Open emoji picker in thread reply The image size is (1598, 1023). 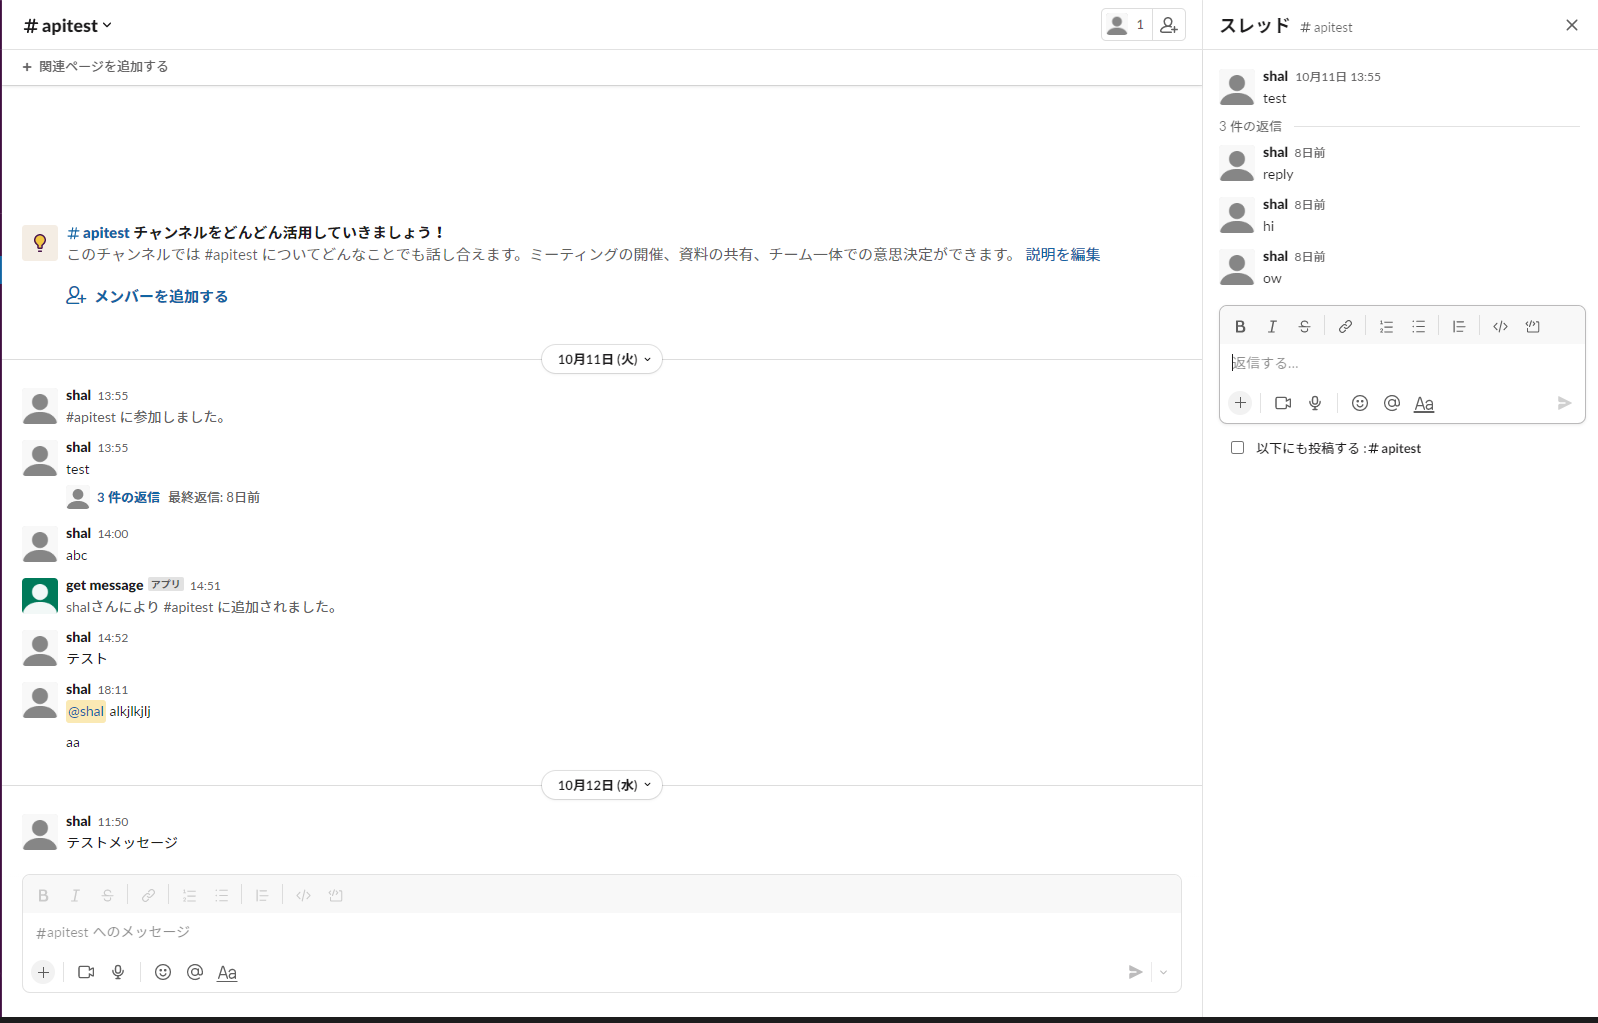(1360, 403)
